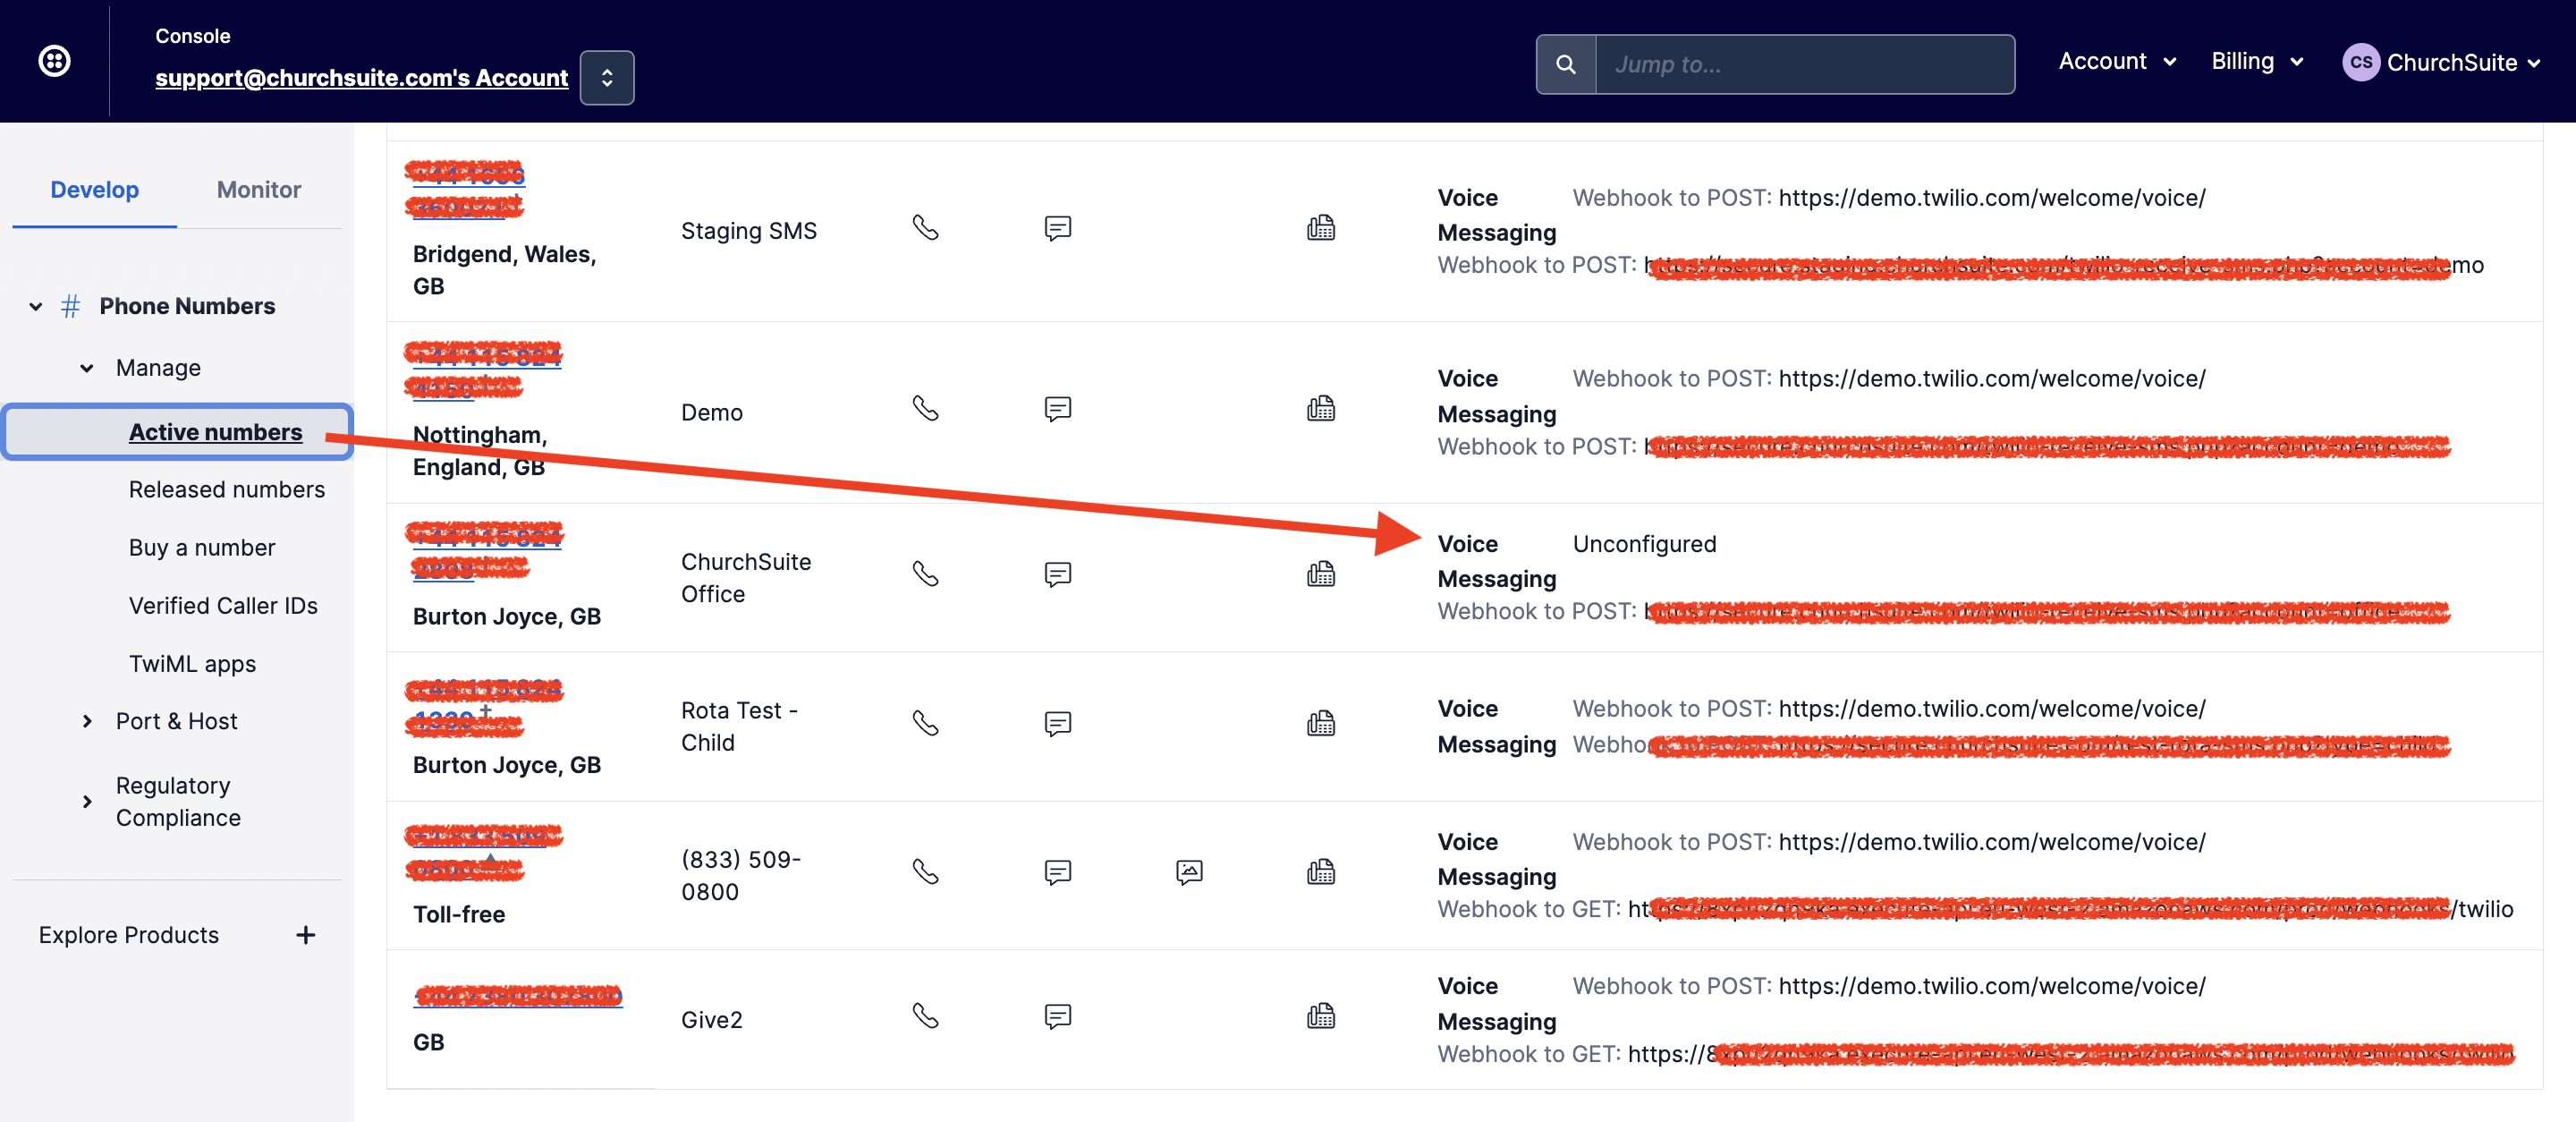Screen dimensions: 2576x1122
Task: Click SMS icon in Demo row
Action: tap(1057, 409)
